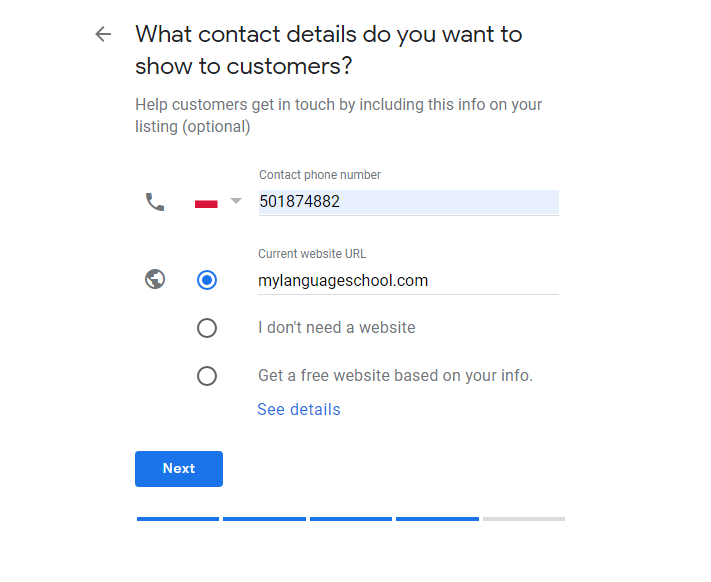This screenshot has width=711, height=582.
Task: Click the Contact phone number field
Action: pos(409,202)
